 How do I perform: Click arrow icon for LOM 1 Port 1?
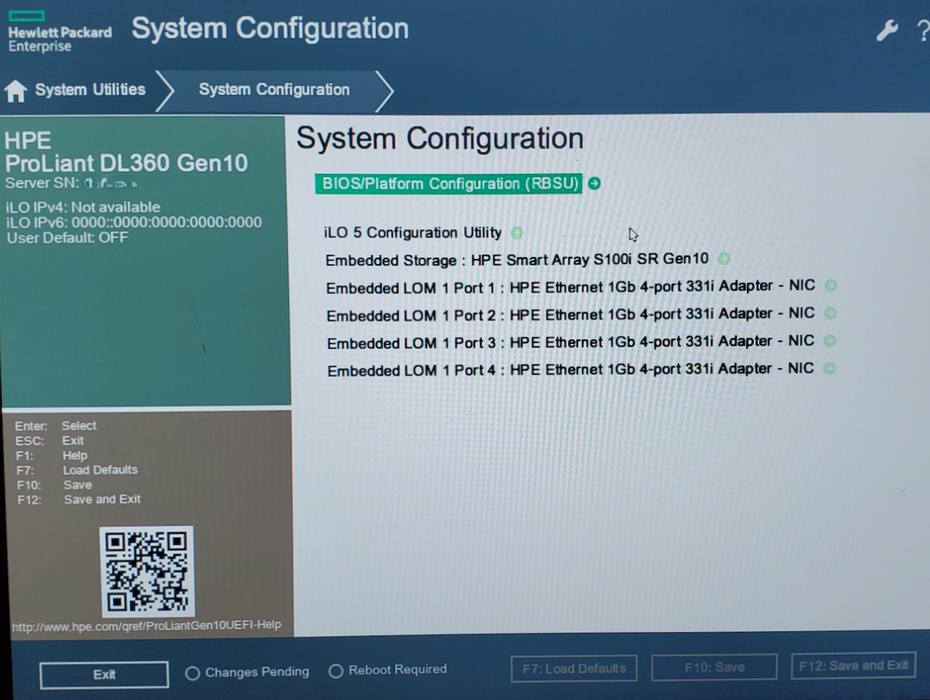click(x=830, y=285)
